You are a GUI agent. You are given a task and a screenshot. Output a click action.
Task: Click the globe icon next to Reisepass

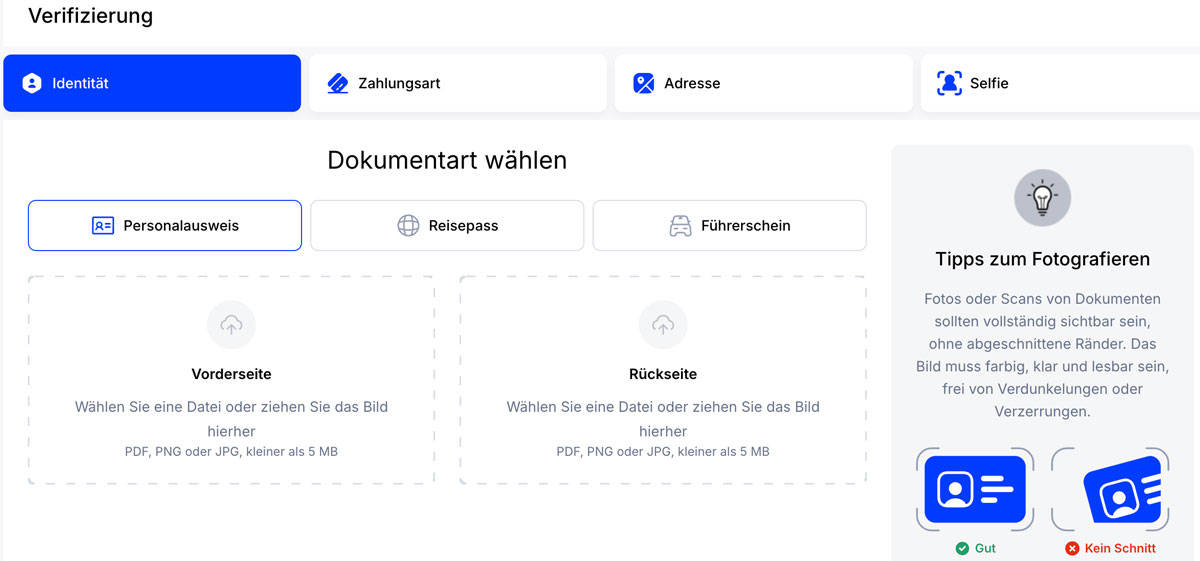[x=408, y=226]
